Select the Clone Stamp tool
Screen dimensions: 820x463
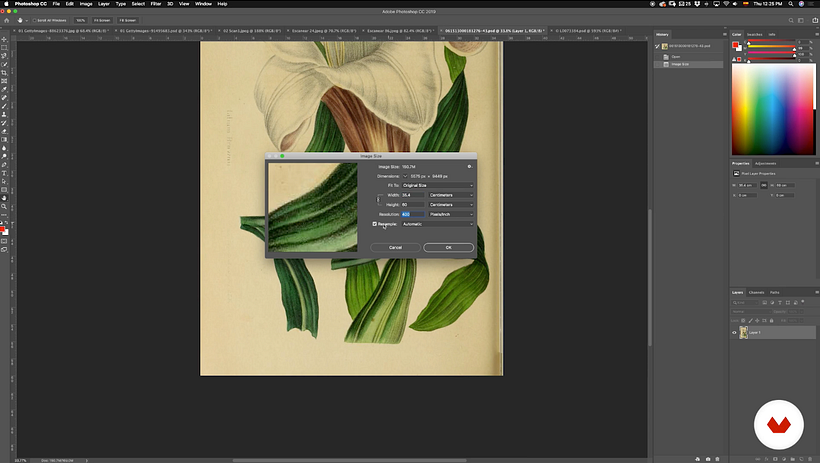[x=4, y=115]
